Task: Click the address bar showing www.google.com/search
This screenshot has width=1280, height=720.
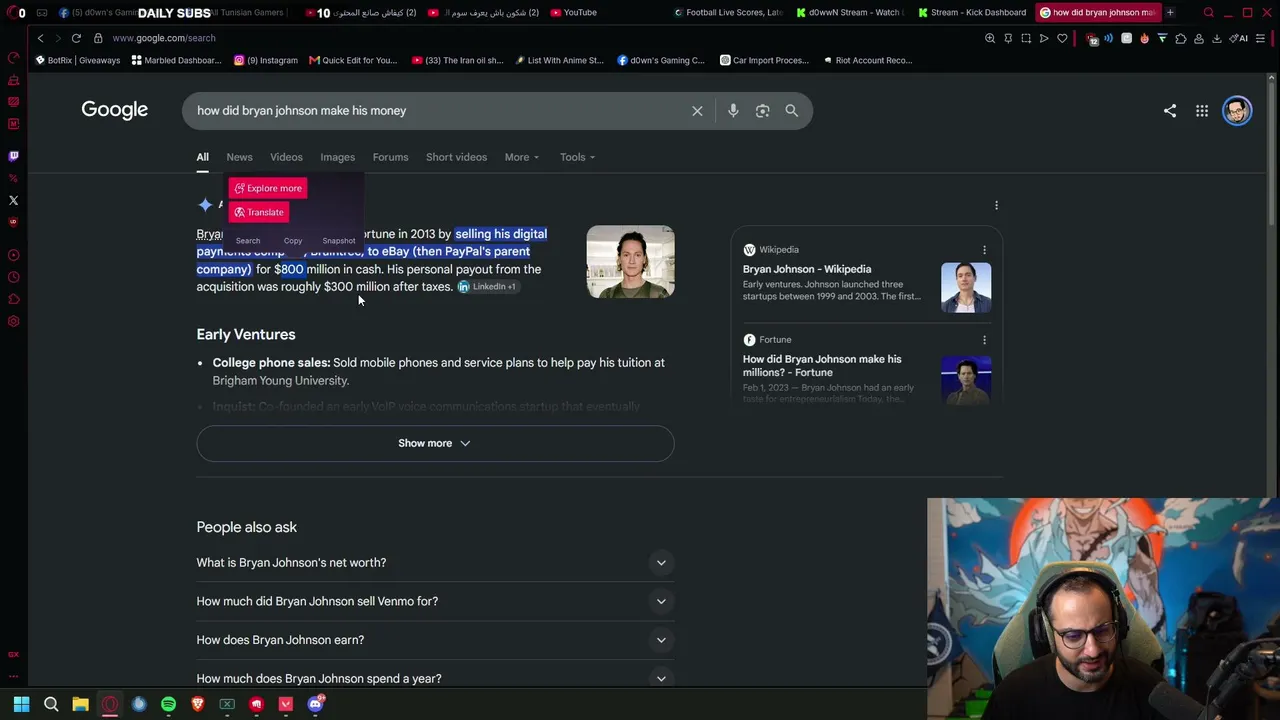Action: coord(164,38)
